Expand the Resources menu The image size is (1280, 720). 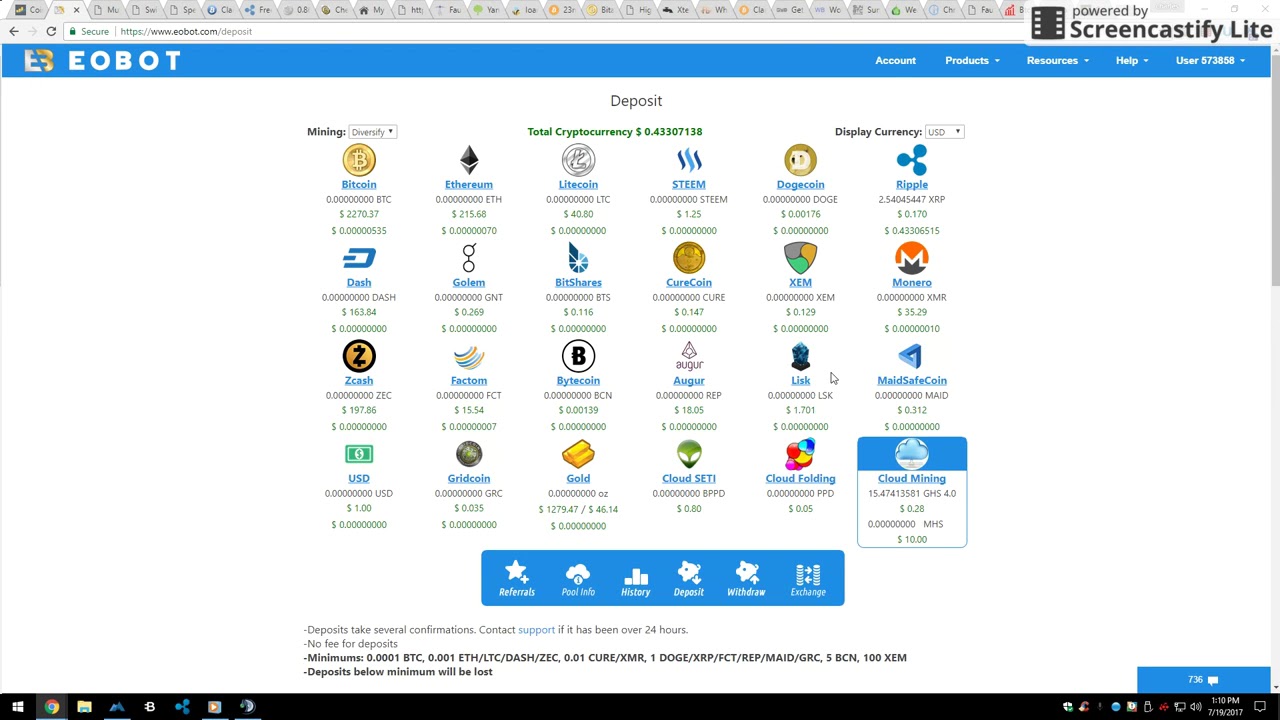(x=1058, y=60)
